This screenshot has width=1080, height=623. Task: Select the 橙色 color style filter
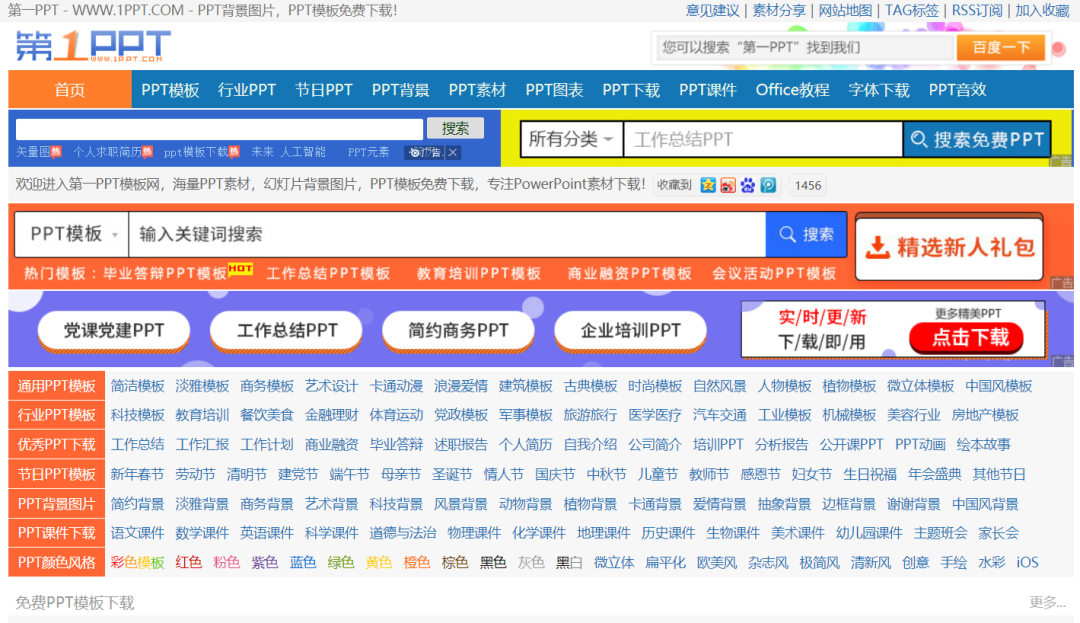[x=417, y=562]
